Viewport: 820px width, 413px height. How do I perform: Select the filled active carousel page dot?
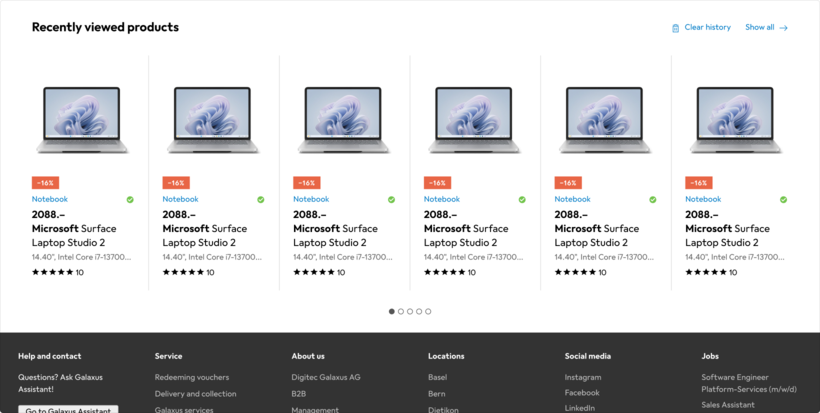click(x=392, y=312)
